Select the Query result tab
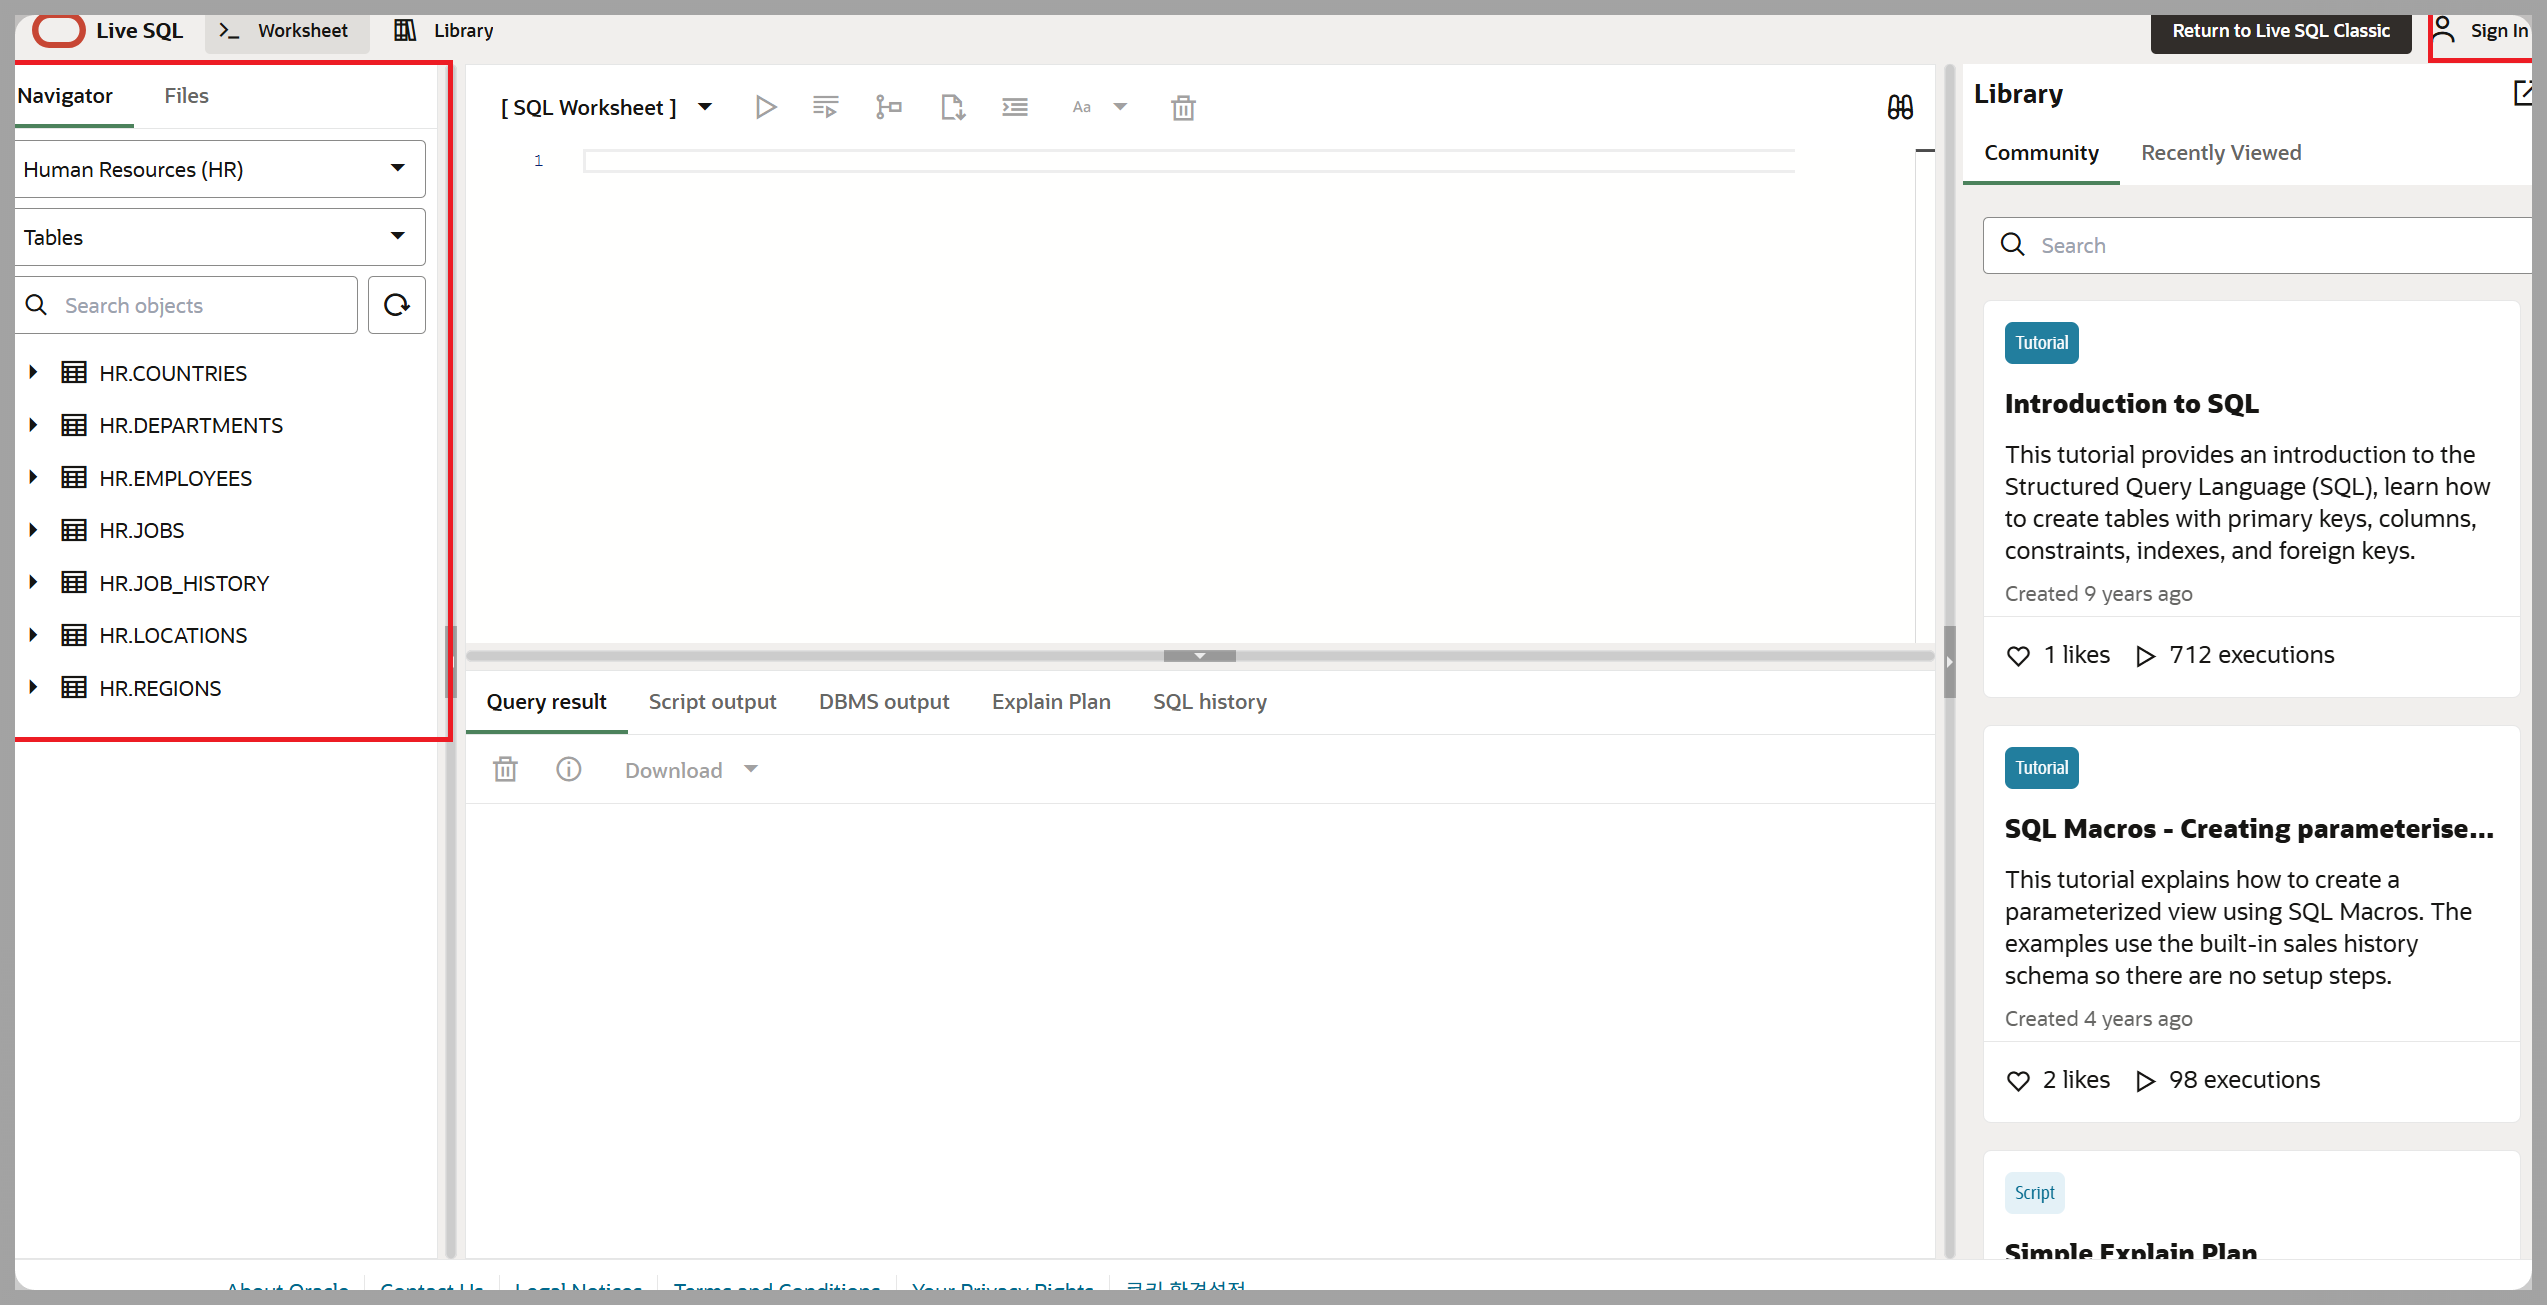This screenshot has width=2547, height=1305. tap(547, 702)
